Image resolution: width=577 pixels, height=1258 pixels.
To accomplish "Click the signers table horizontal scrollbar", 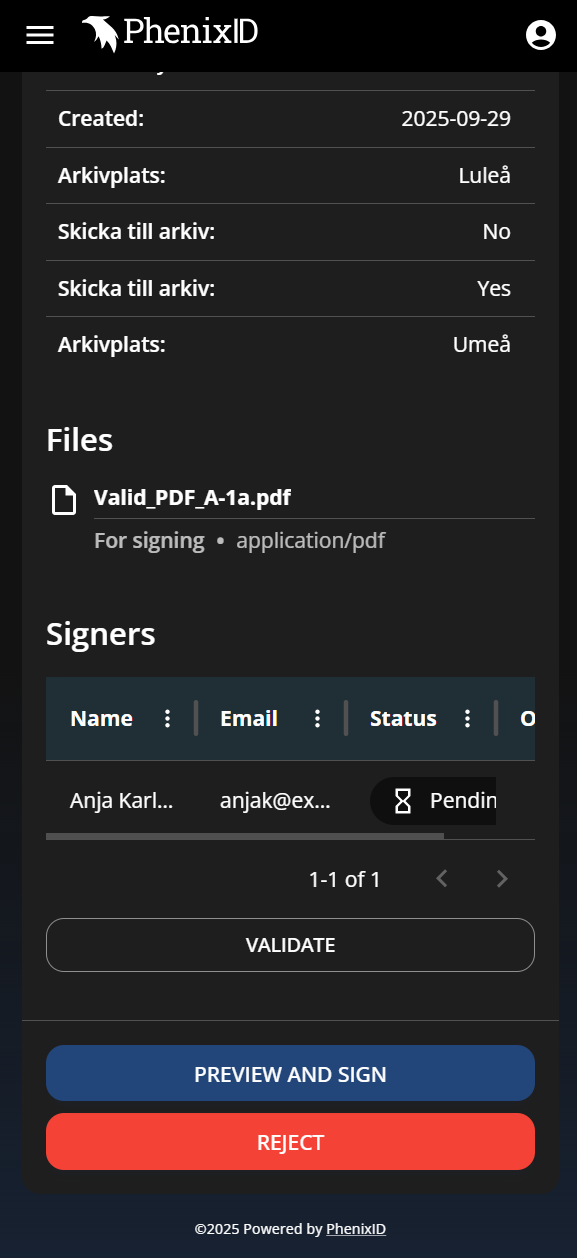I will (x=245, y=836).
